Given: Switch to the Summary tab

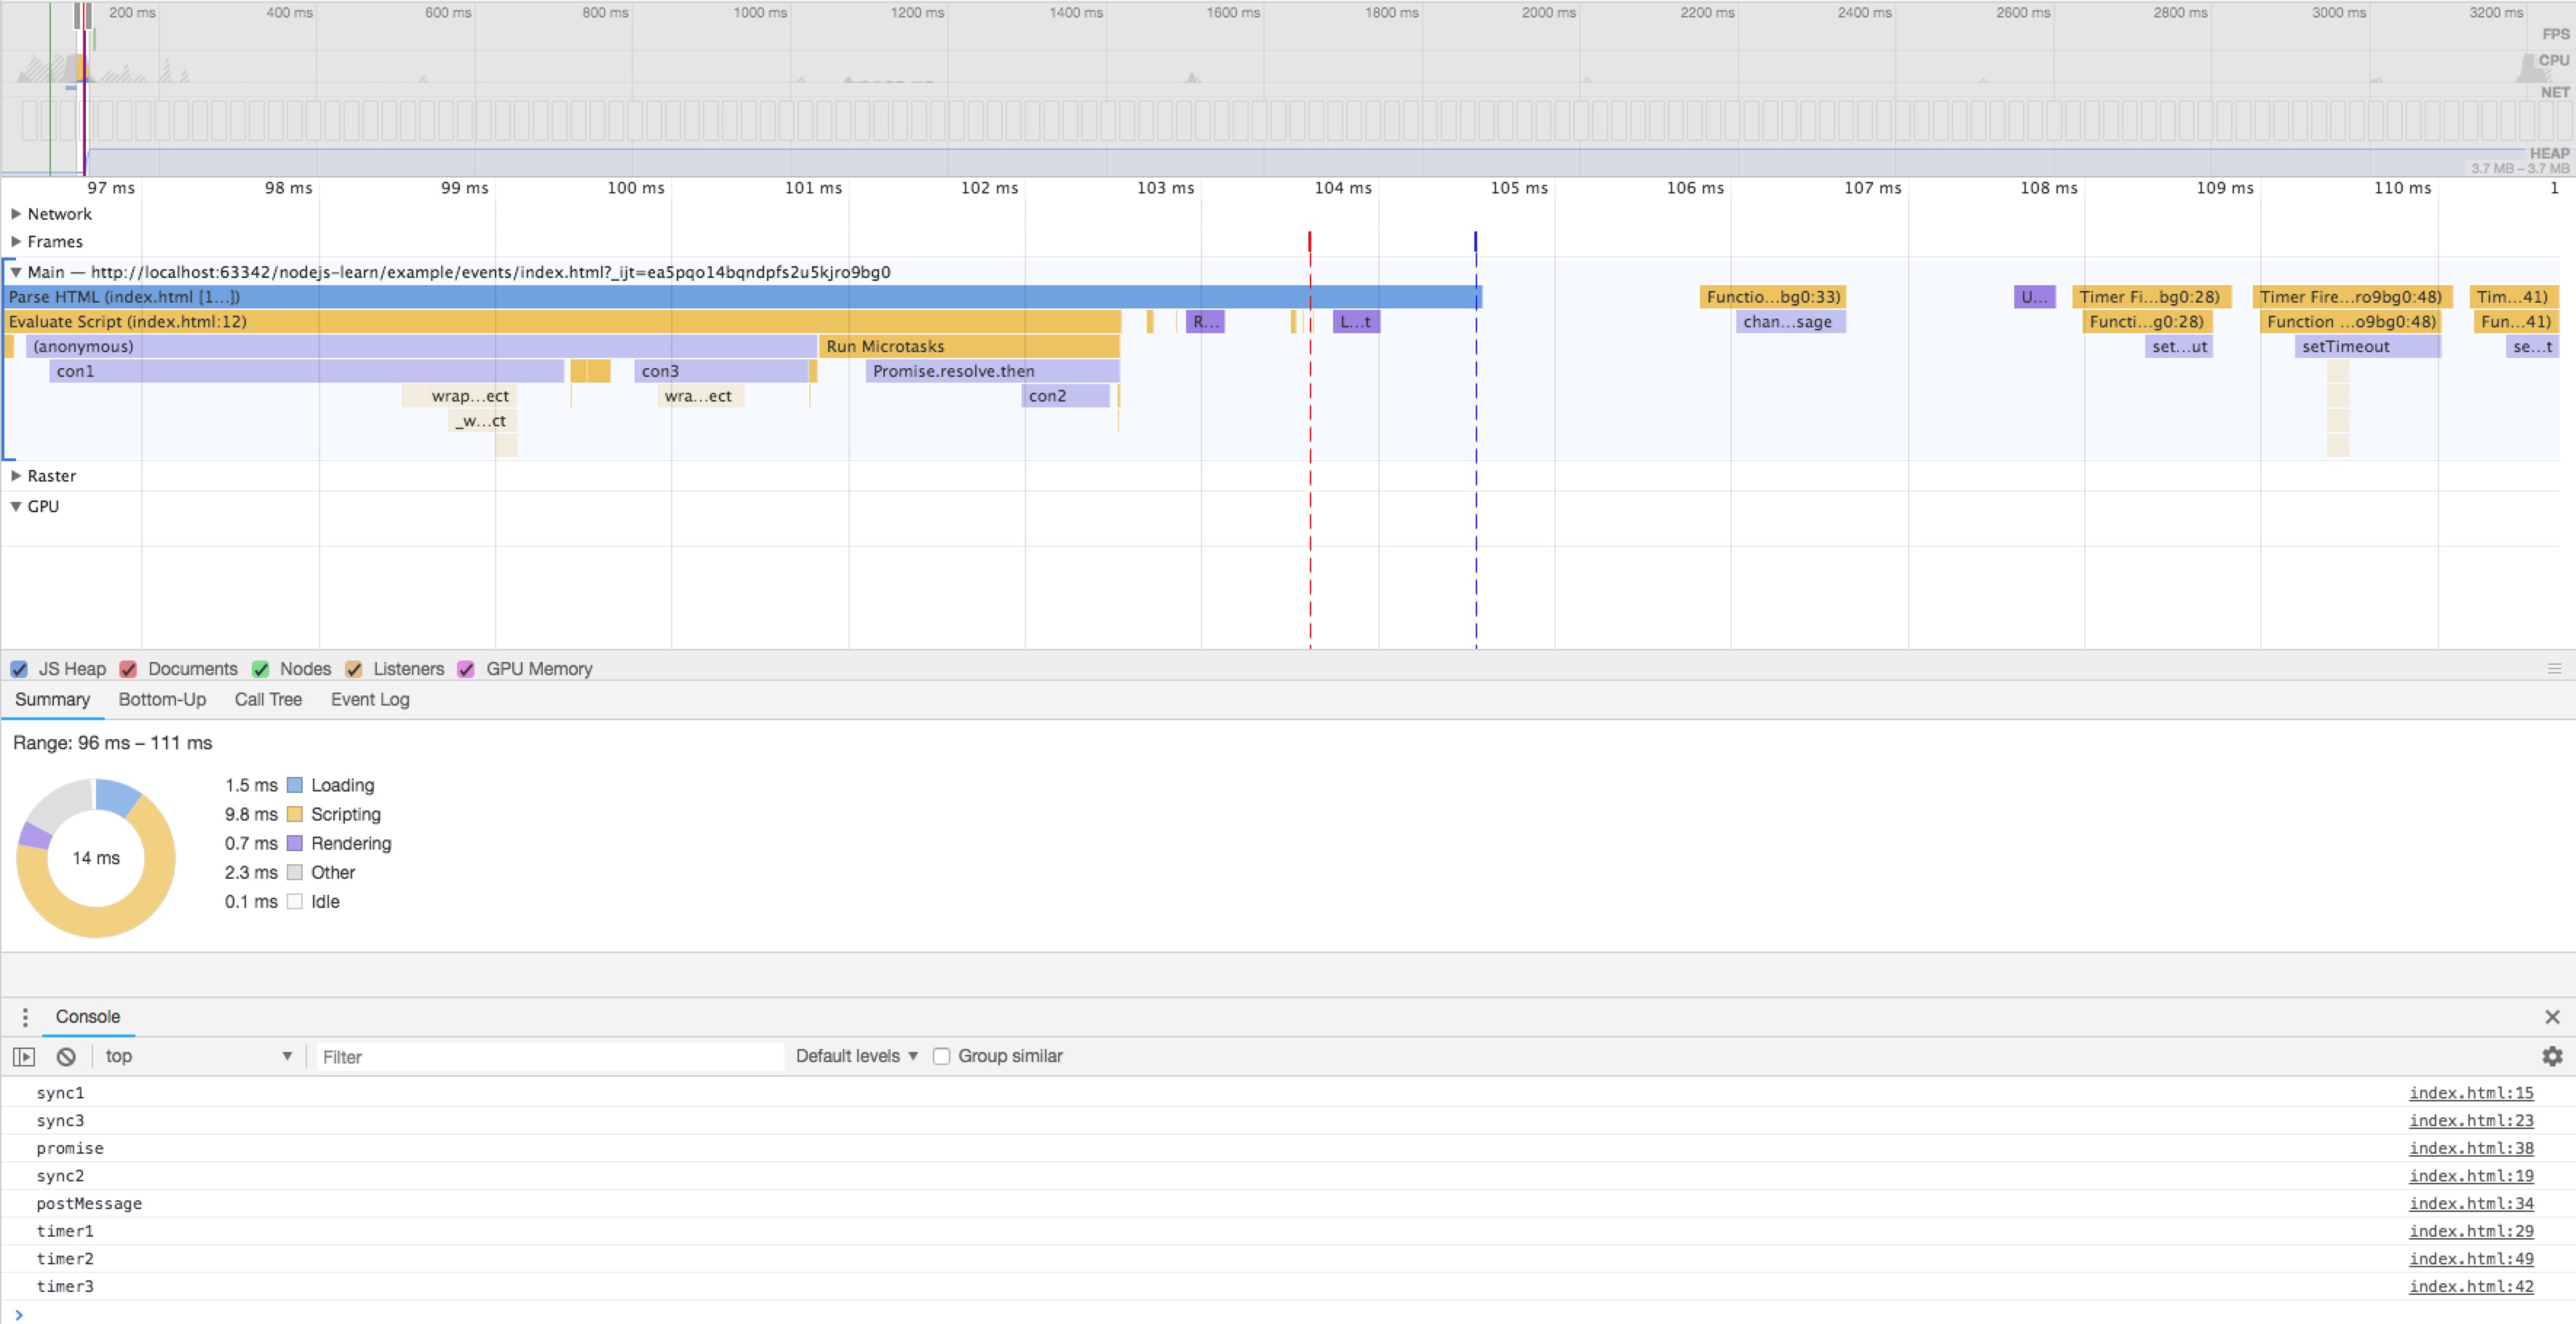Looking at the screenshot, I should click(x=52, y=699).
